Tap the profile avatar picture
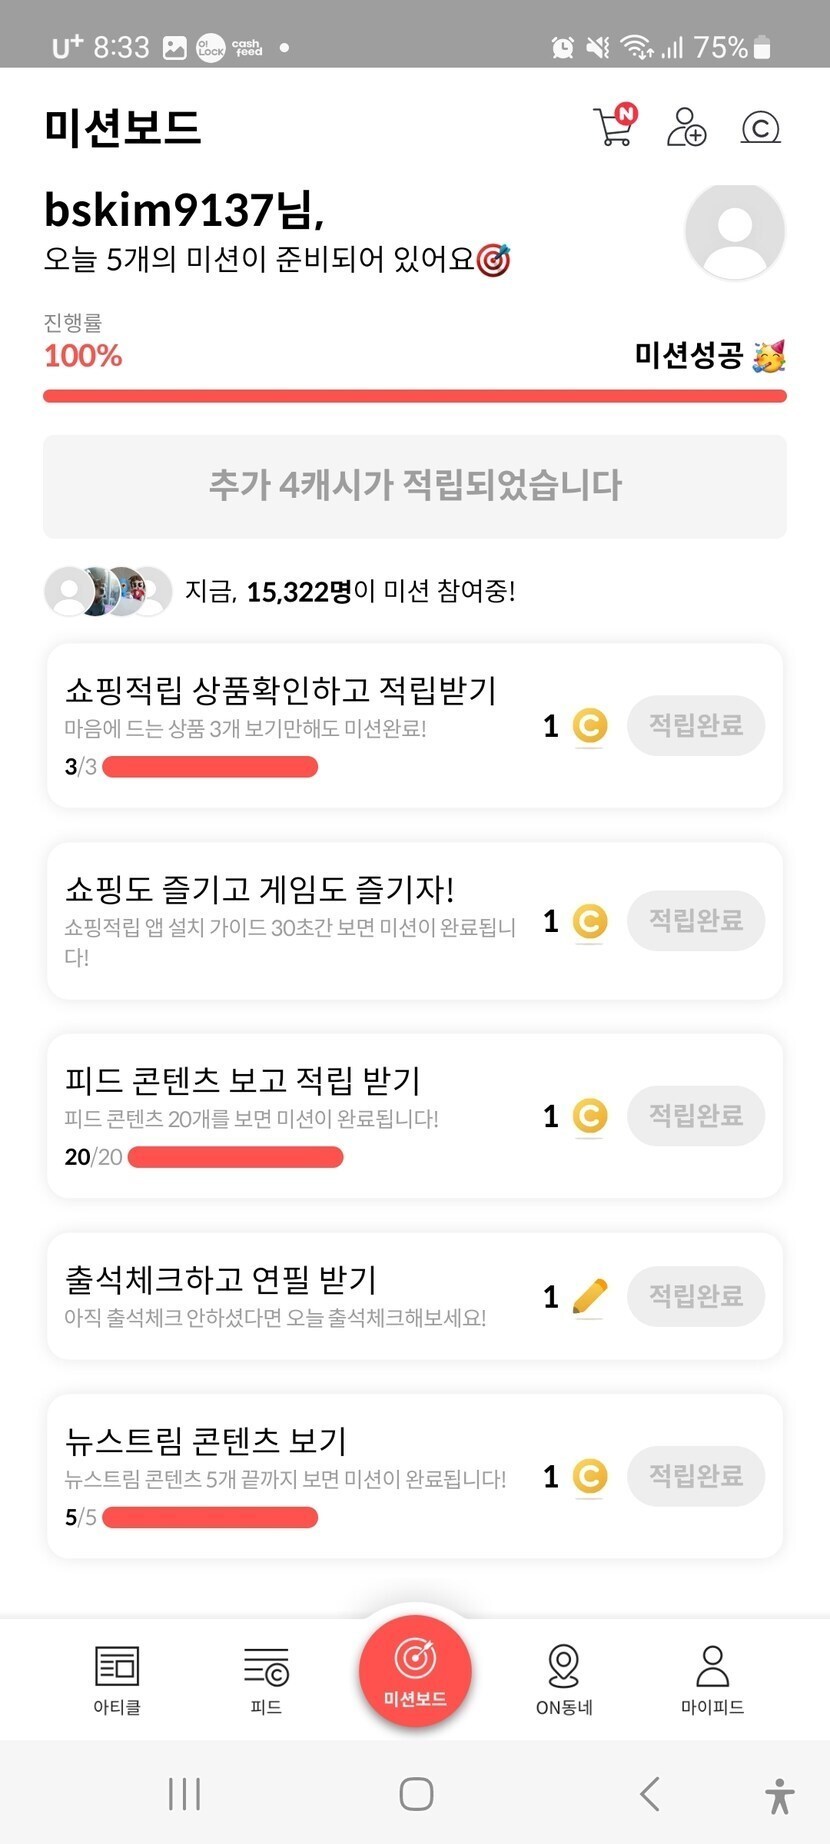The width and height of the screenshot is (830, 1844). (734, 231)
